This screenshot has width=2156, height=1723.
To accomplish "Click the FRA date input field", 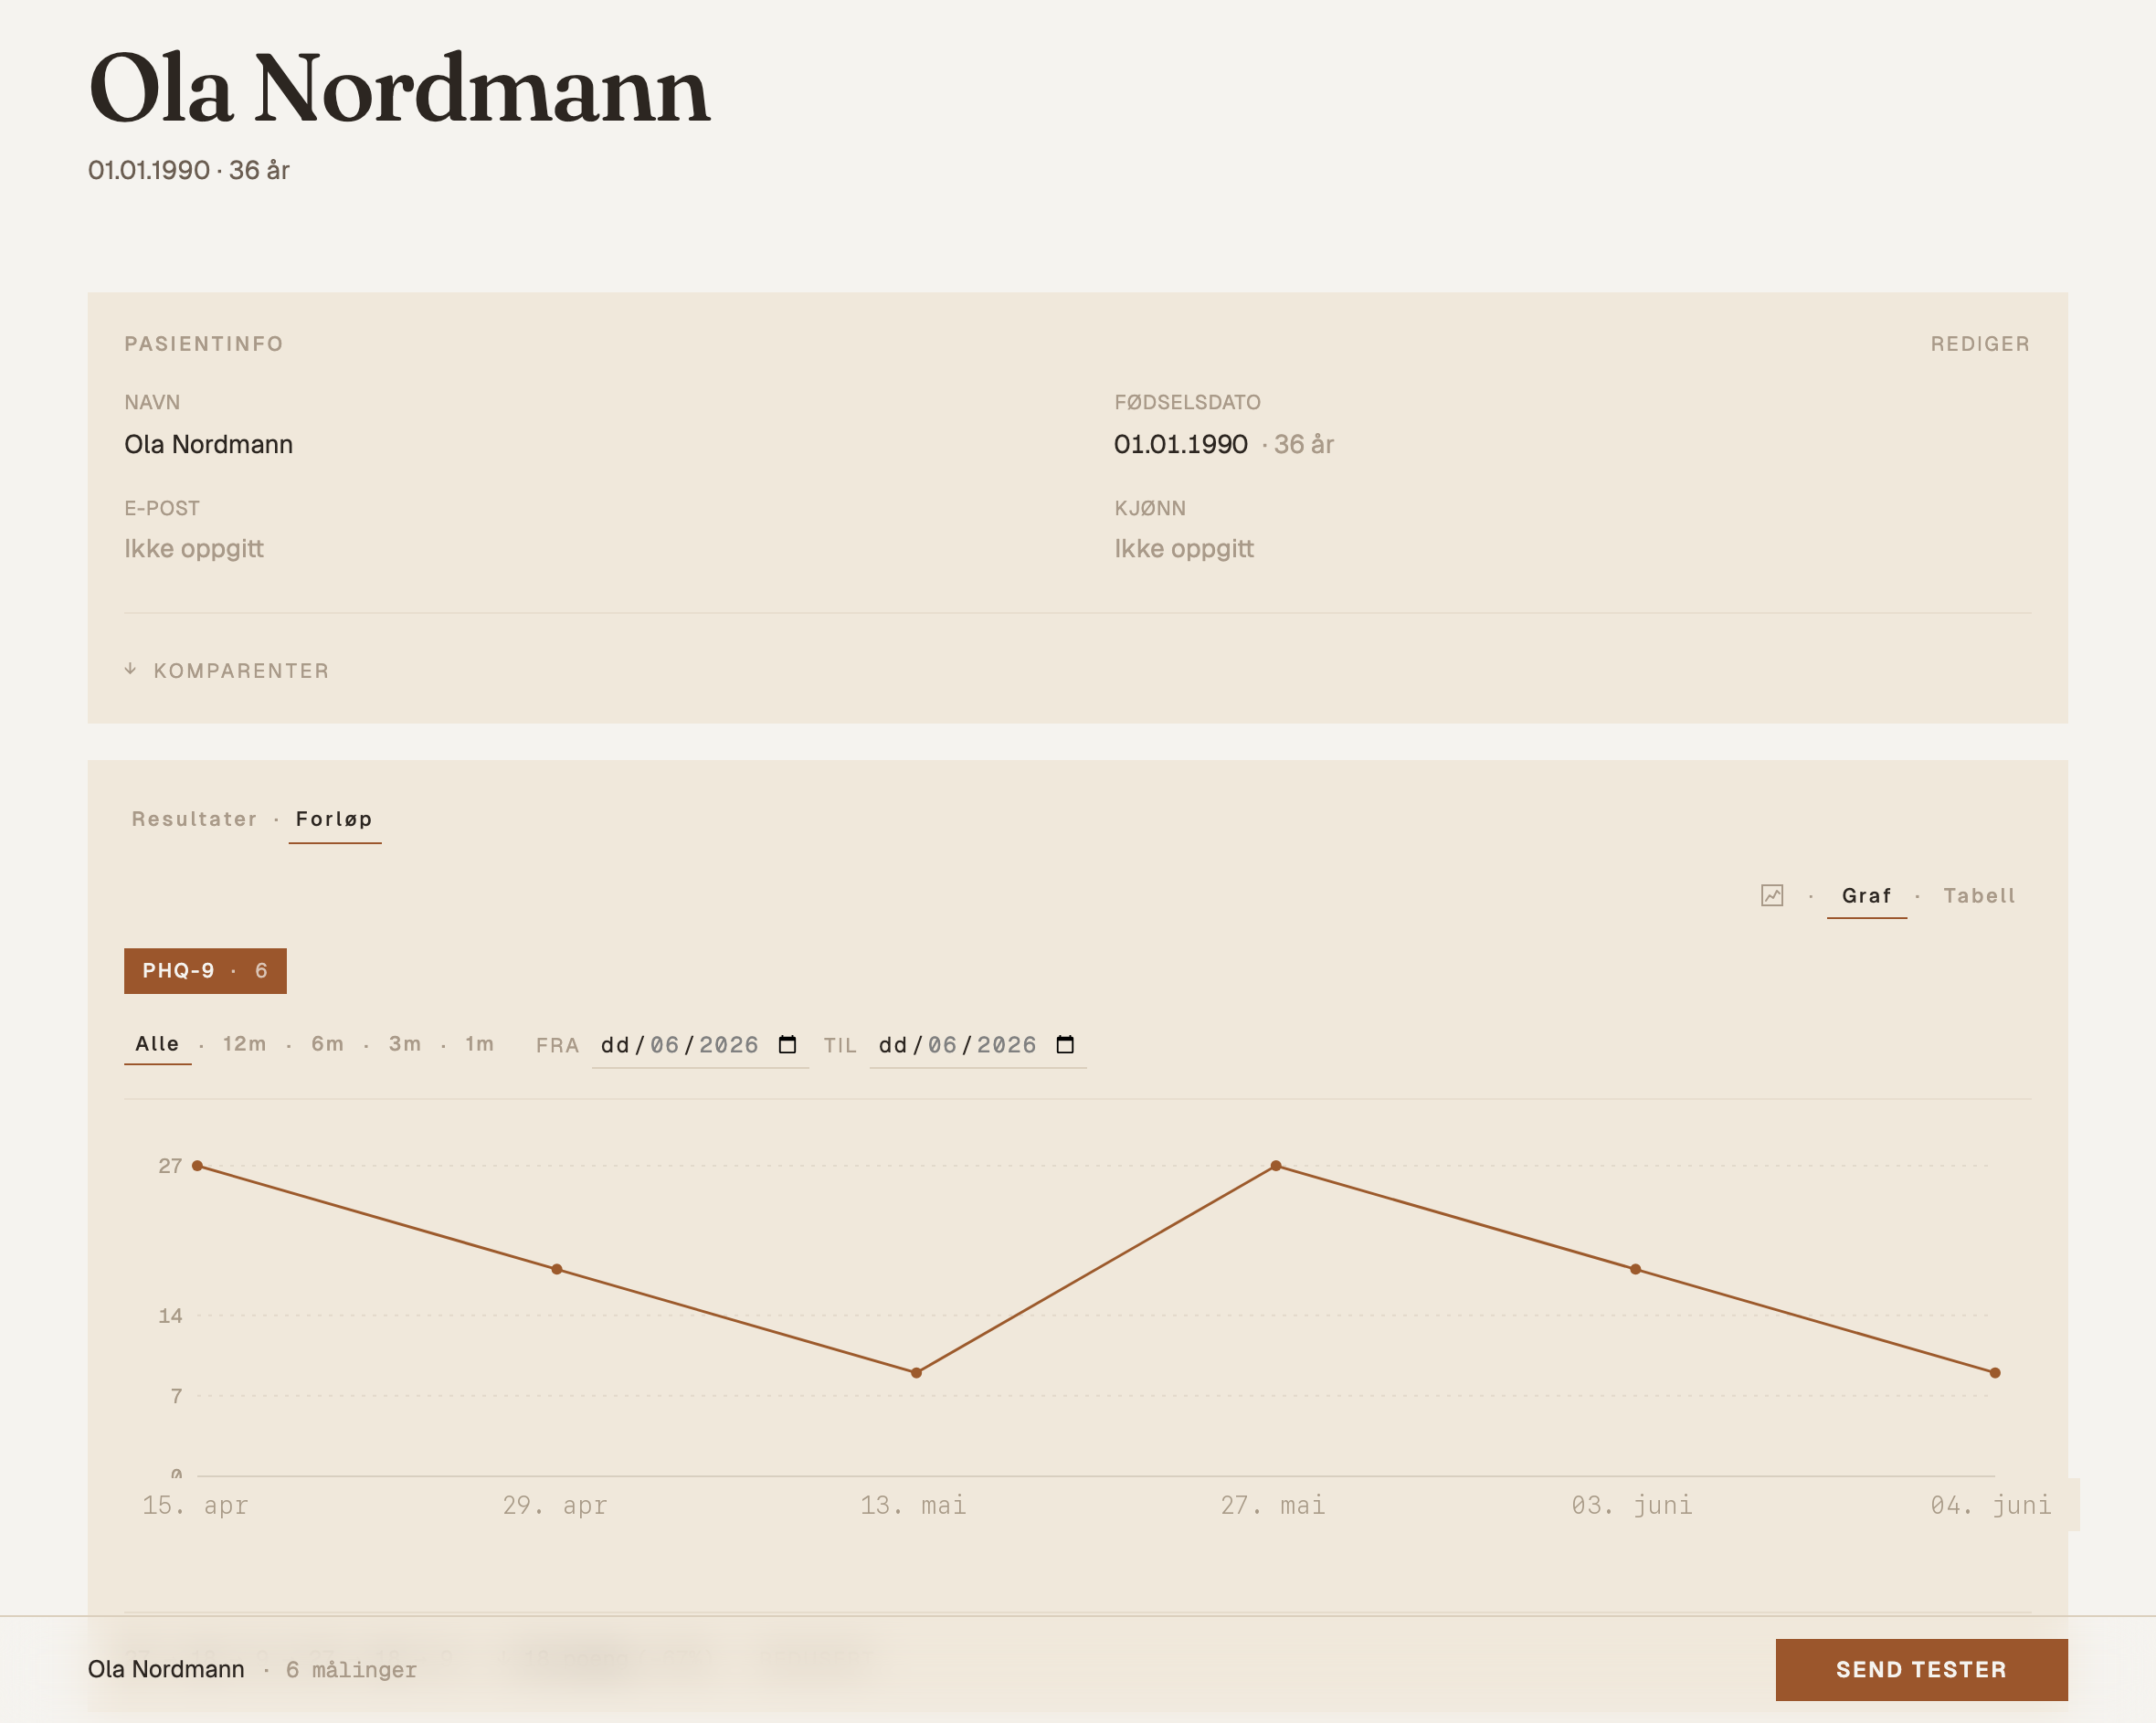I will [x=700, y=1044].
